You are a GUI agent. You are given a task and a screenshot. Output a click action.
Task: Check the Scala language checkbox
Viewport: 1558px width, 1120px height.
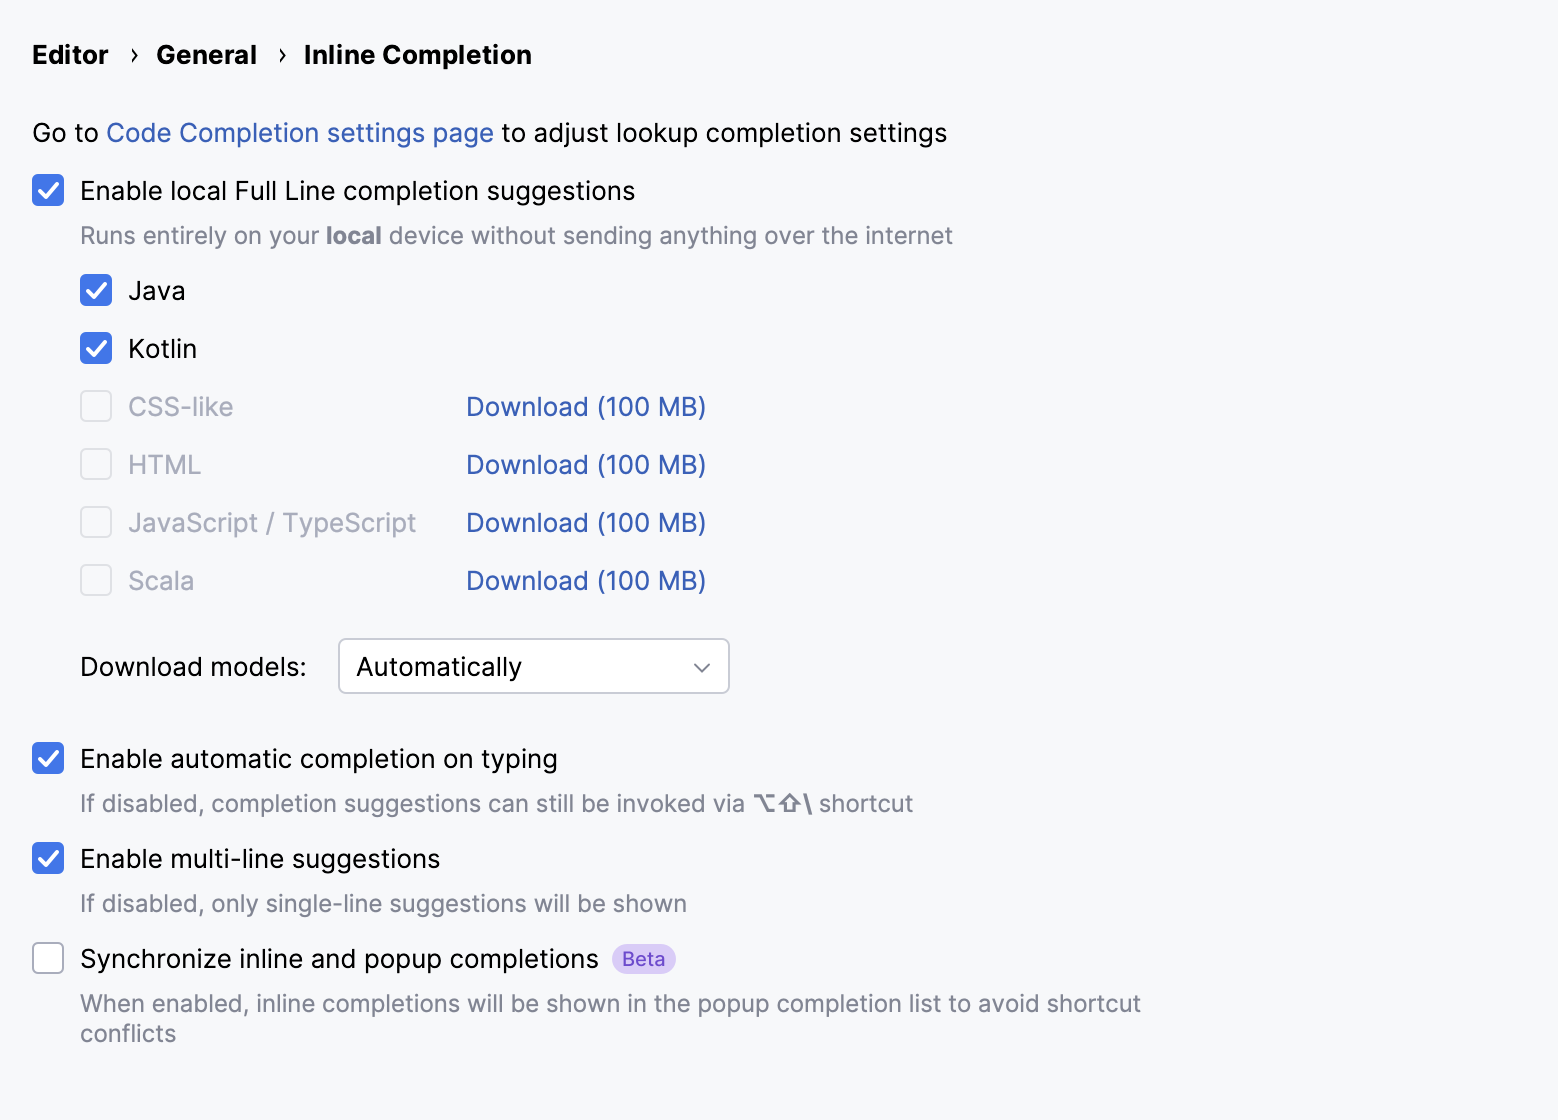coord(95,580)
